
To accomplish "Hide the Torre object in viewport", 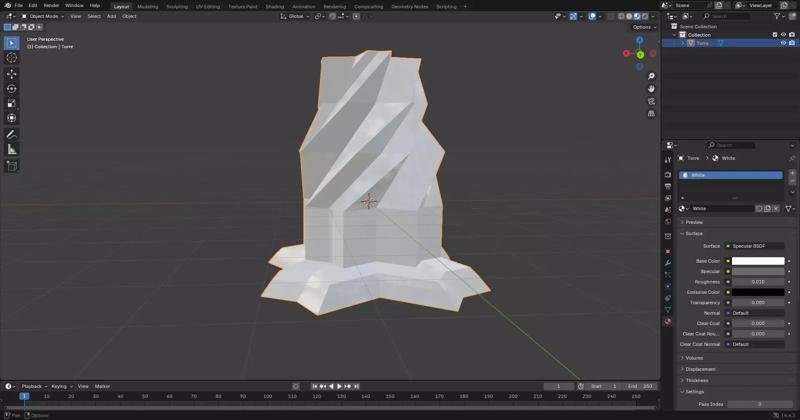I will tap(783, 43).
